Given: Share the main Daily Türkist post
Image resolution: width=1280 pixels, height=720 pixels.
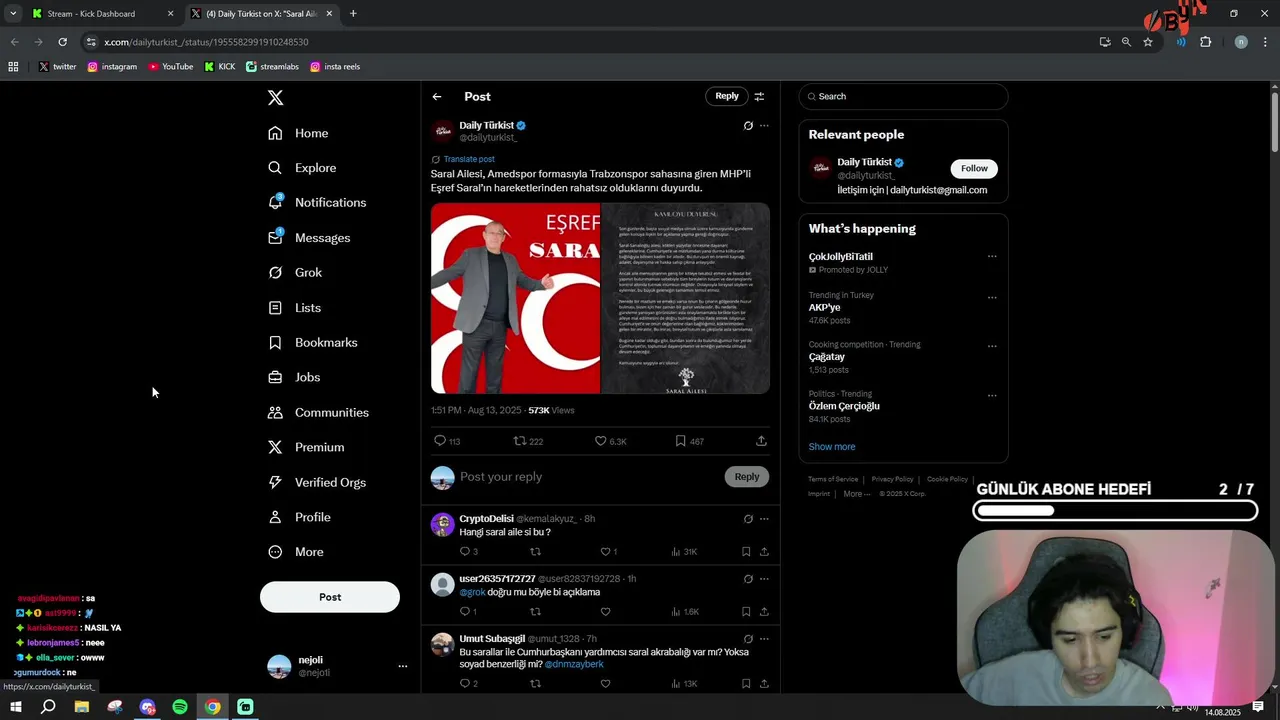Looking at the screenshot, I should coord(761,441).
